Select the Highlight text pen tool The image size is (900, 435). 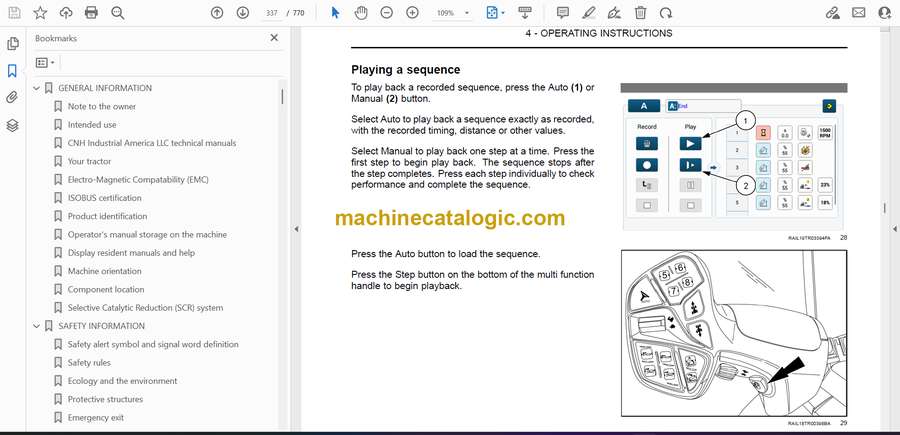coord(588,13)
